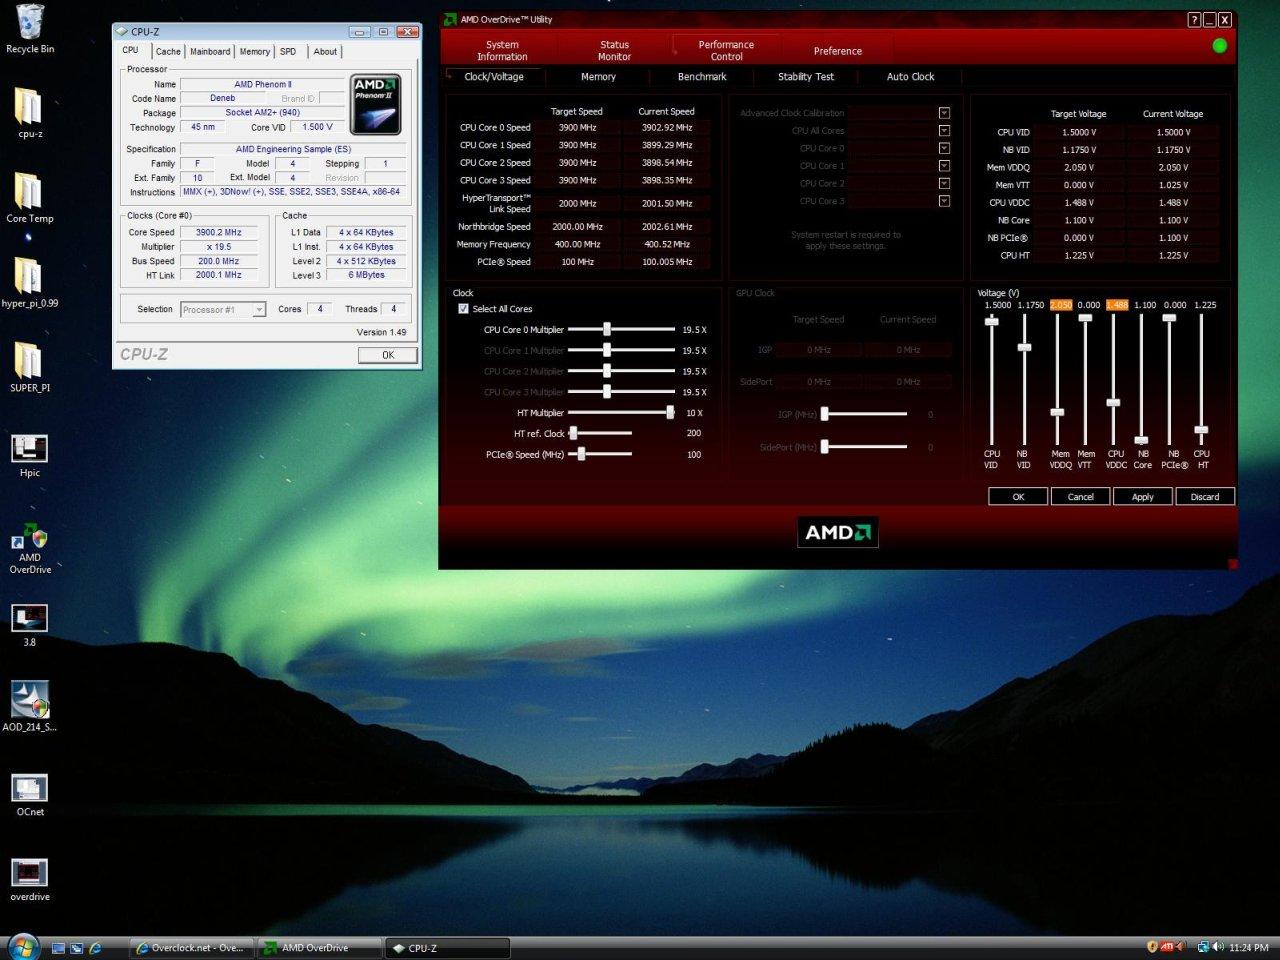Image resolution: width=1280 pixels, height=960 pixels.
Task: Open the Recycle Bin desktop icon
Action: point(30,28)
